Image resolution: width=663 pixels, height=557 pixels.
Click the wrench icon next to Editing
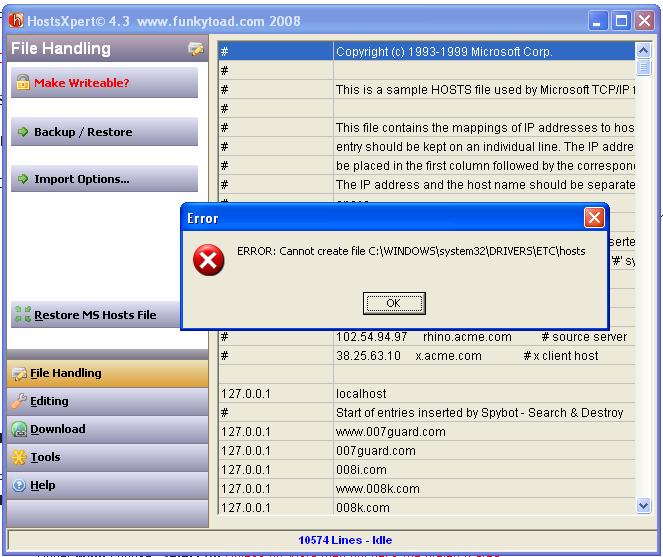point(19,401)
